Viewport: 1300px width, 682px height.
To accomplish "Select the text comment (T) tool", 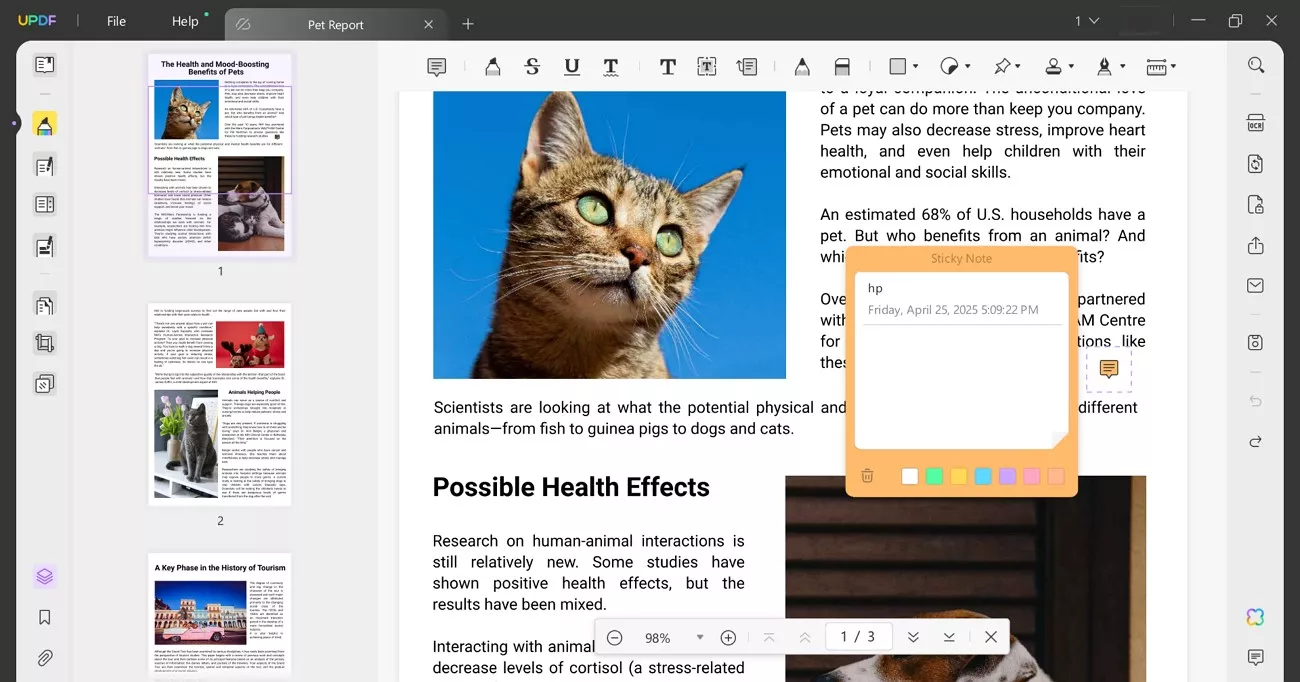I will coord(668,67).
